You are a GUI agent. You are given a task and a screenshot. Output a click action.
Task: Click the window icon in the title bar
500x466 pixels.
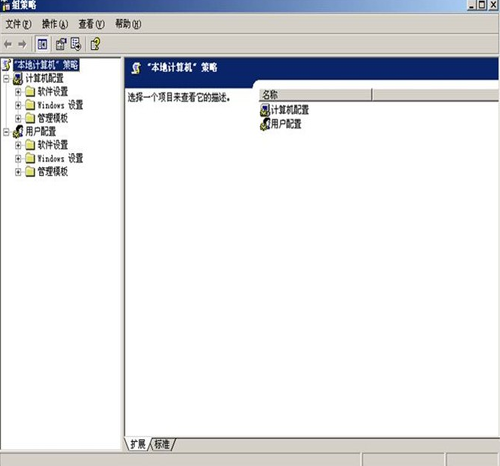tap(5, 5)
